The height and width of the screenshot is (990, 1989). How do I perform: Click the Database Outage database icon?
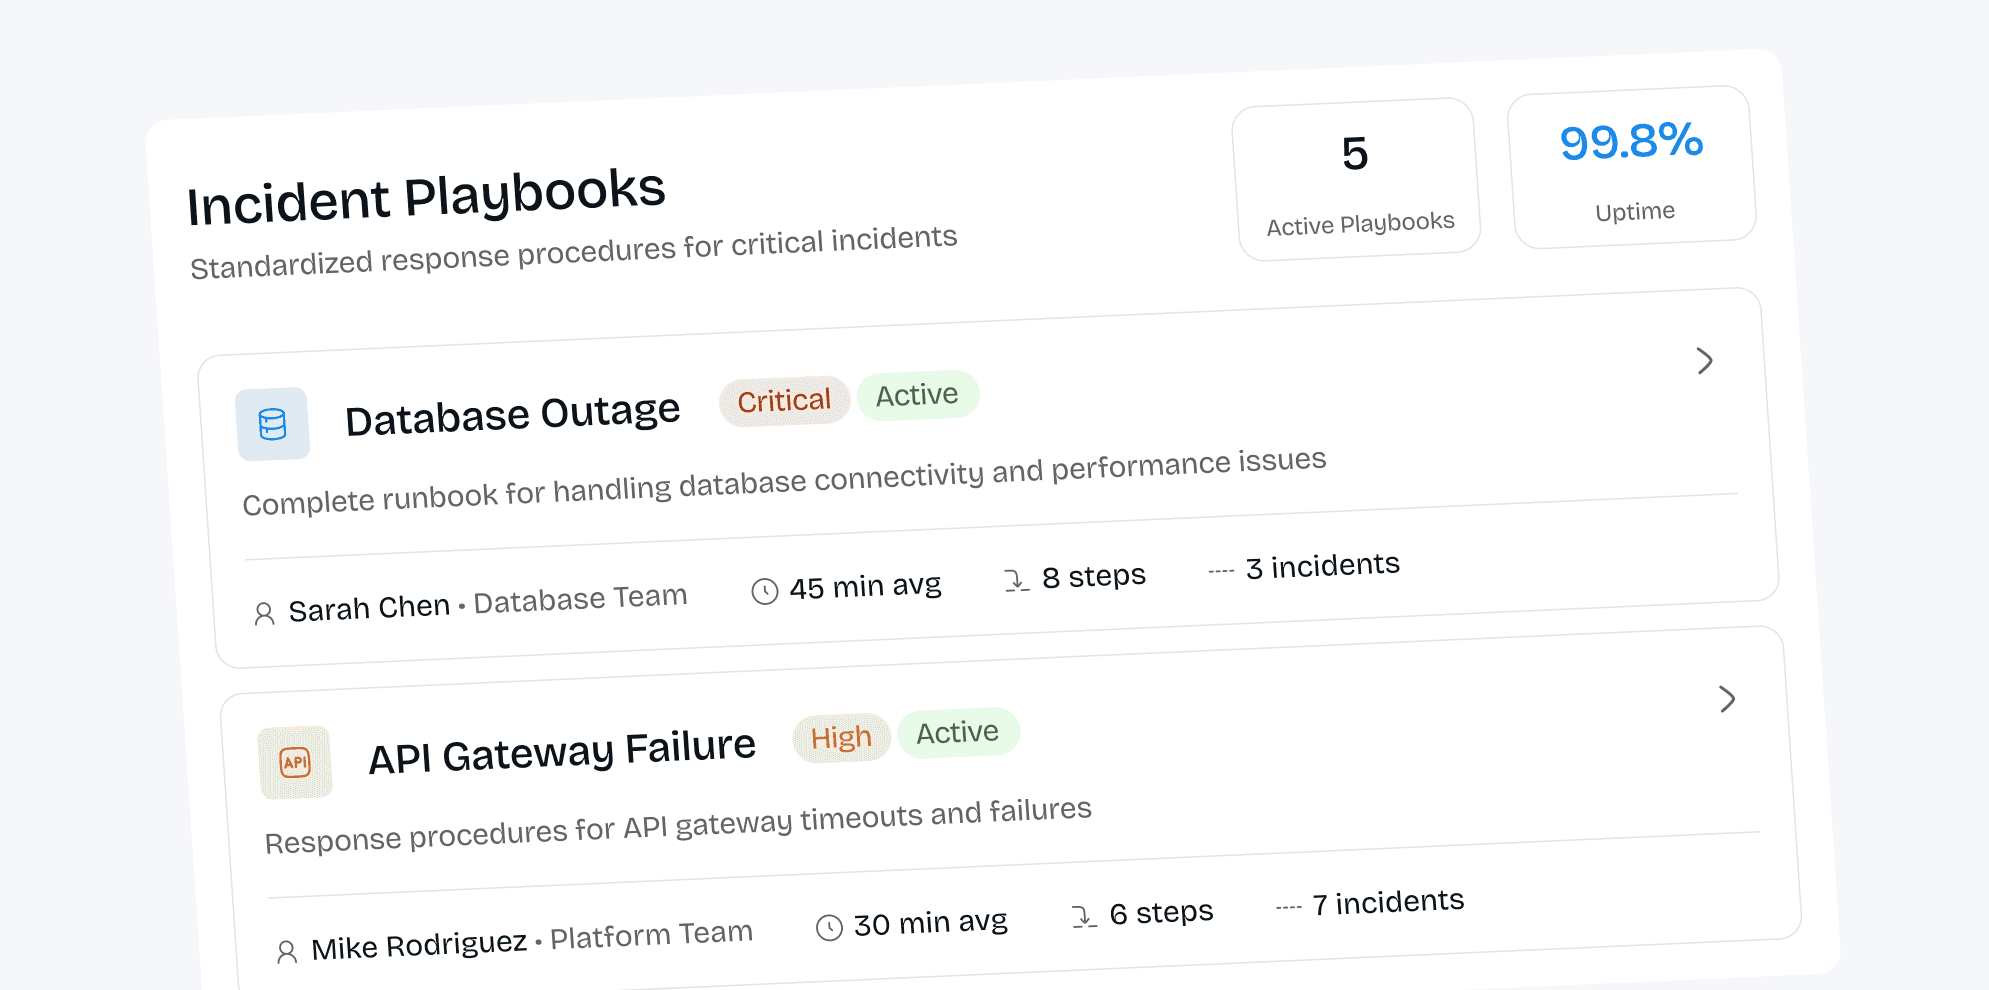(x=272, y=424)
